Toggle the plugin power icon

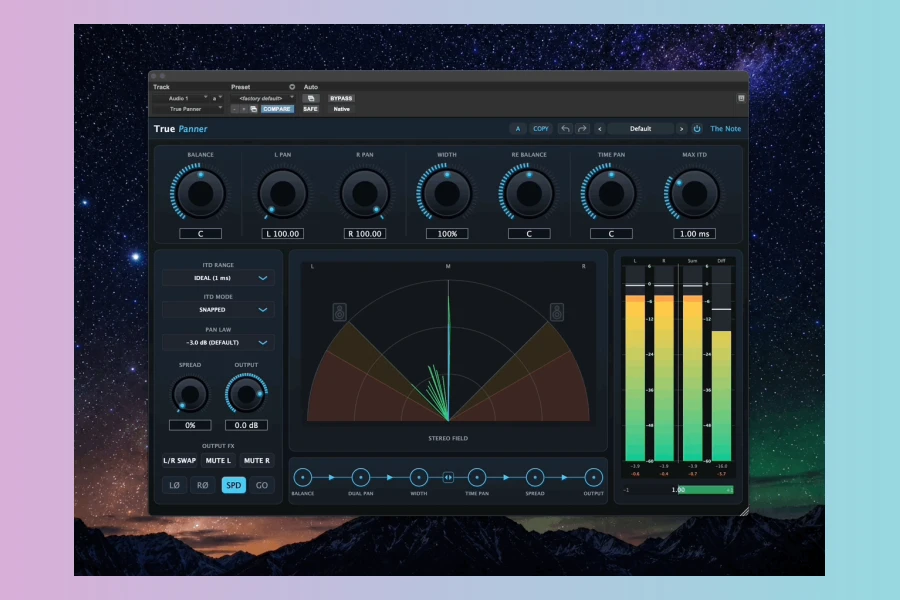(x=697, y=129)
